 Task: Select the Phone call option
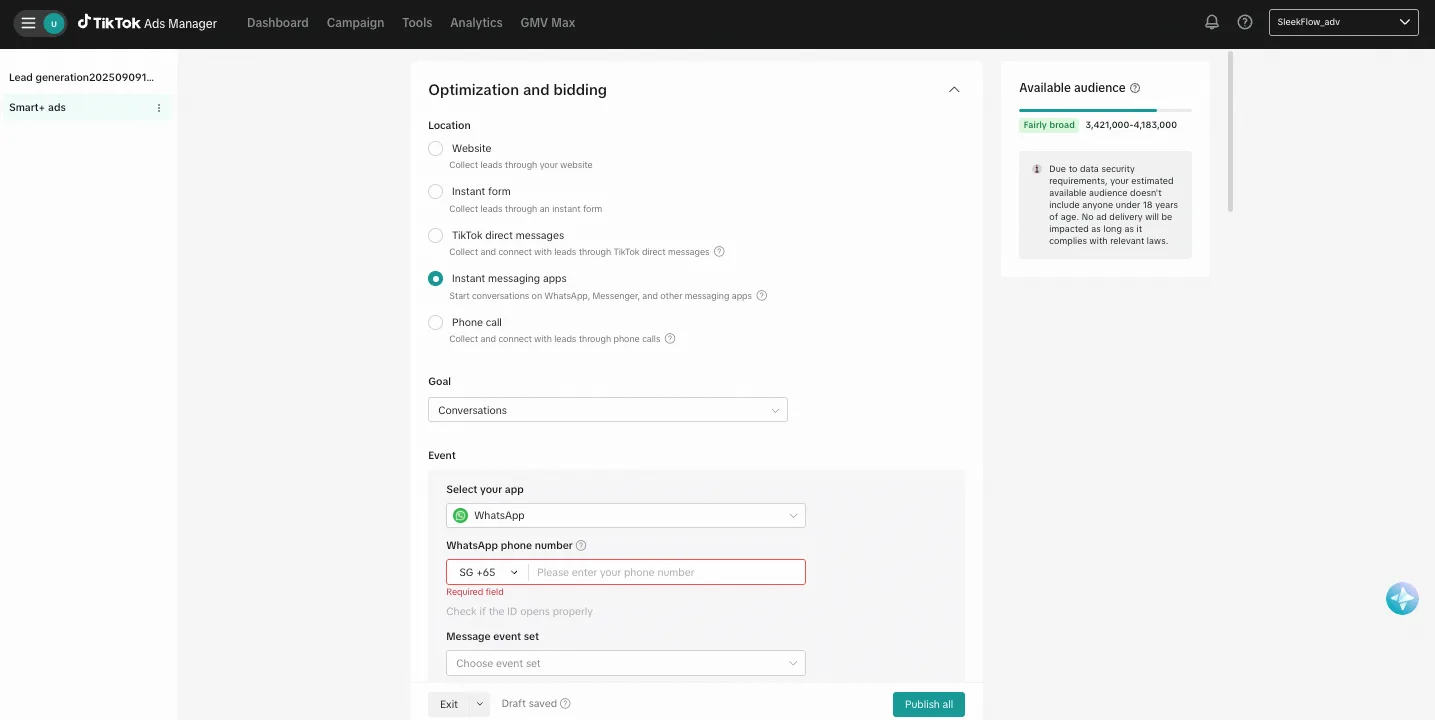(x=435, y=322)
